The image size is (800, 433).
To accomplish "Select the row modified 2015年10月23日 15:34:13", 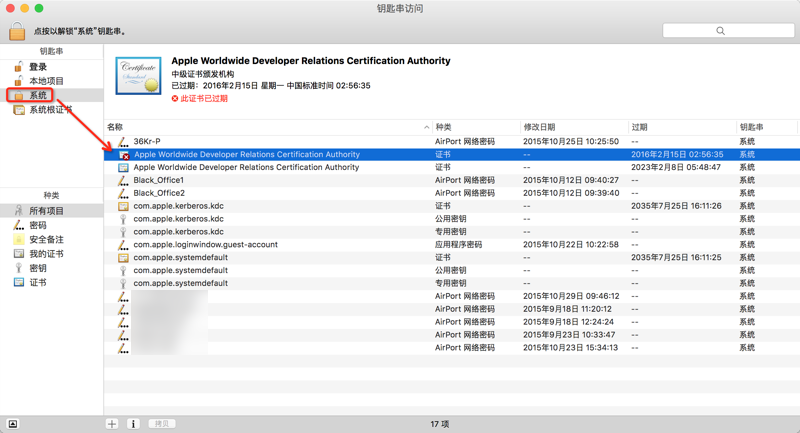I will tap(452, 347).
